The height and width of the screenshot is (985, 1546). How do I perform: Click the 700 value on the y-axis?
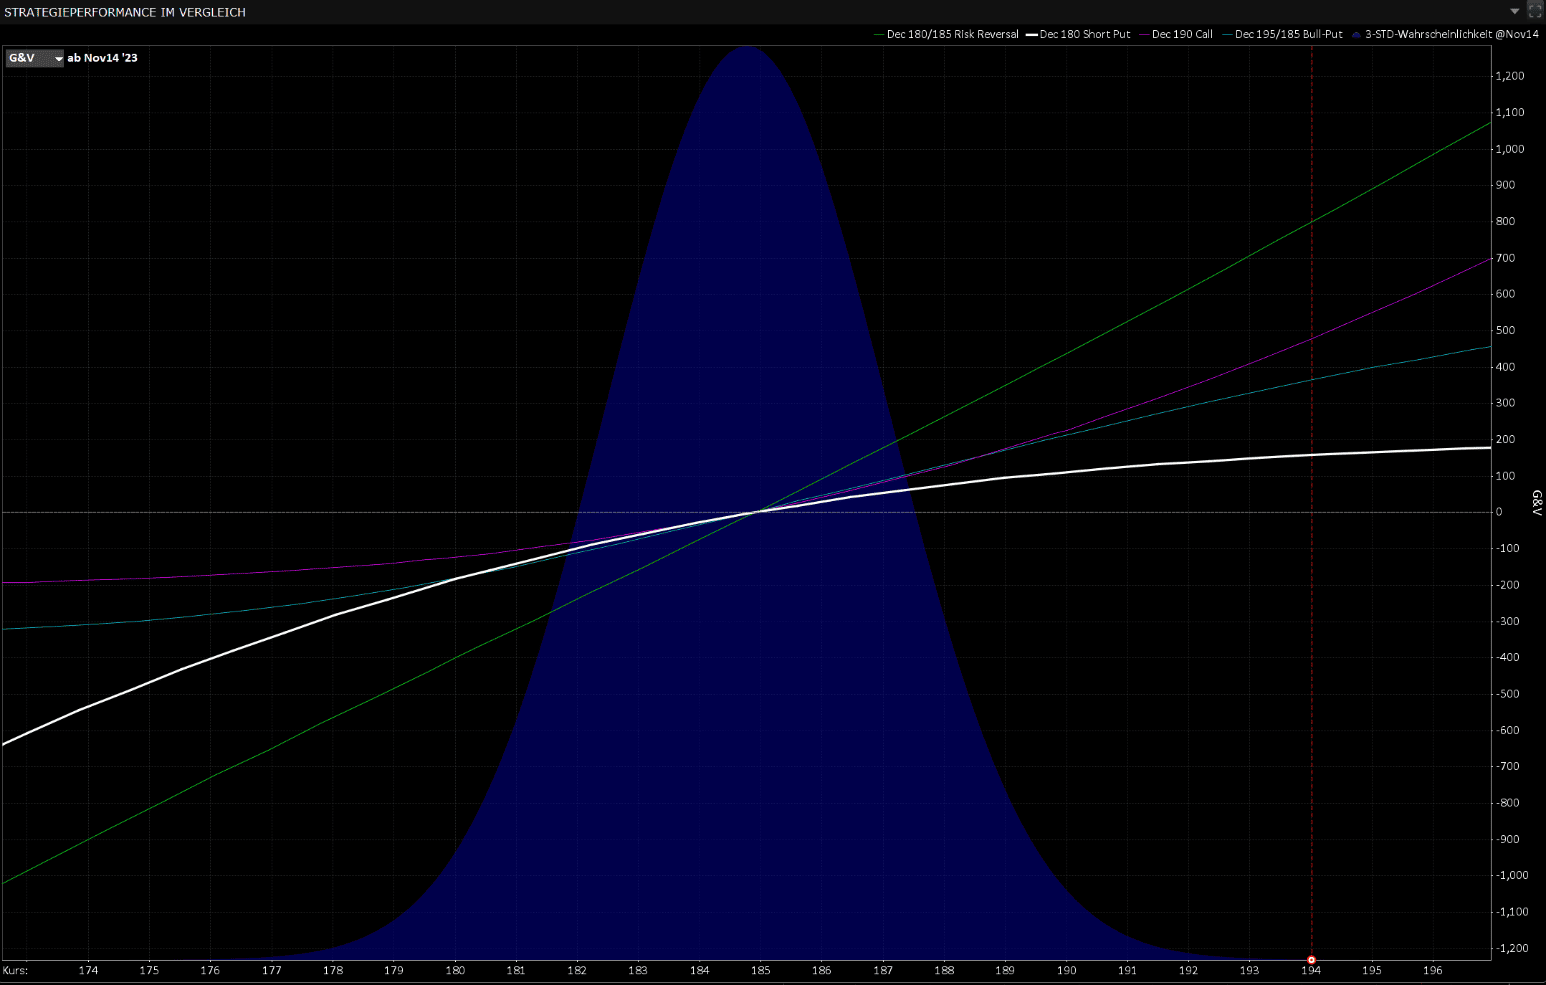click(1505, 258)
